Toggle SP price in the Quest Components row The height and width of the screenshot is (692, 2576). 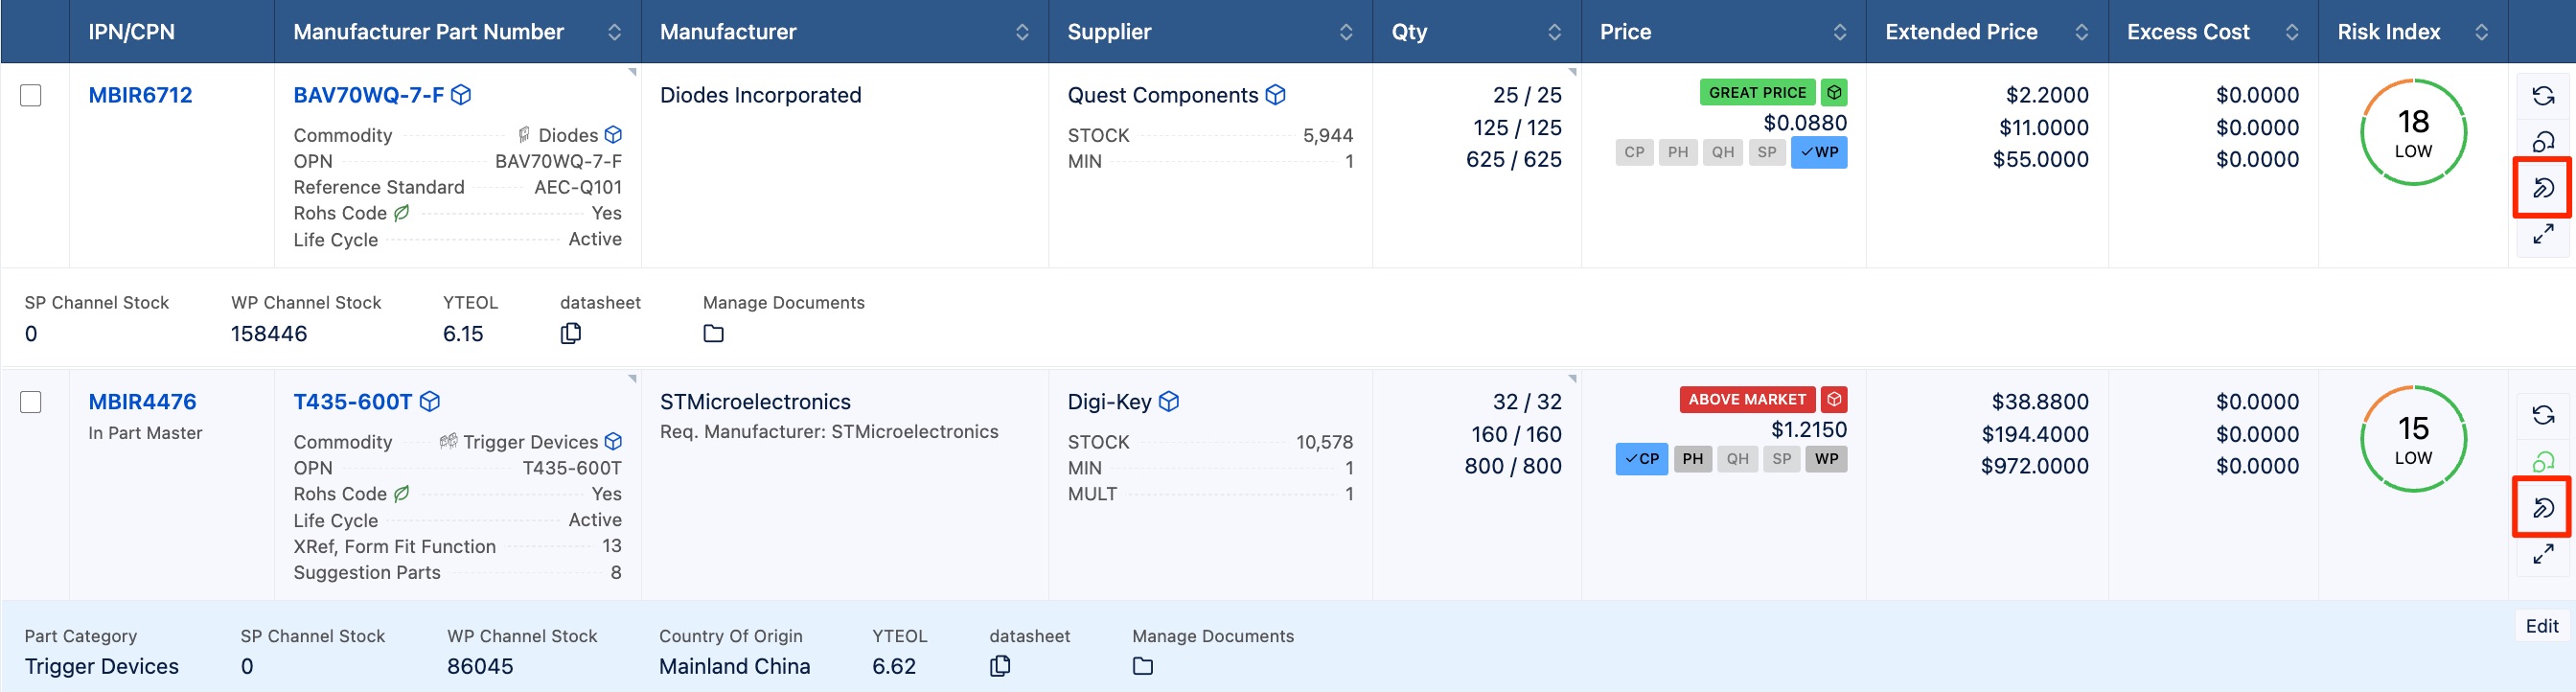pos(1767,152)
